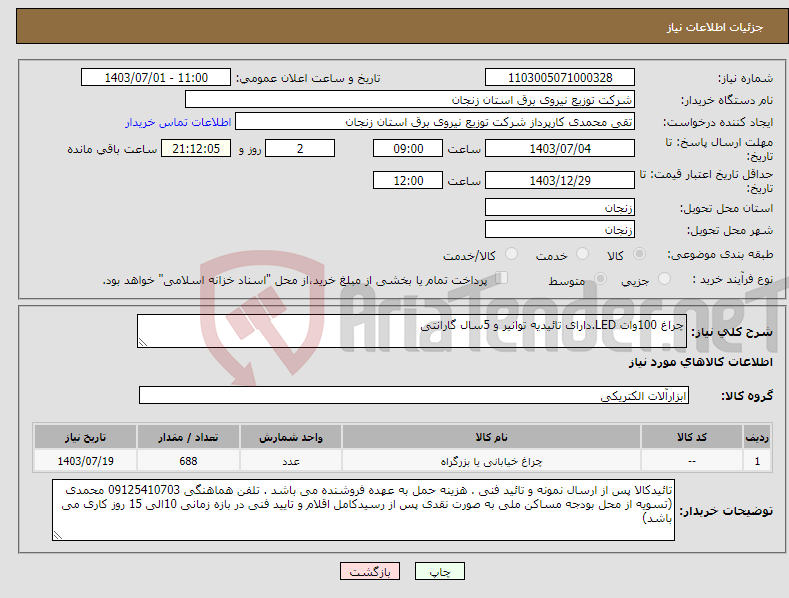789x598 pixels.
Task: Click the response deadline date 1403/07/04
Action: 560,148
